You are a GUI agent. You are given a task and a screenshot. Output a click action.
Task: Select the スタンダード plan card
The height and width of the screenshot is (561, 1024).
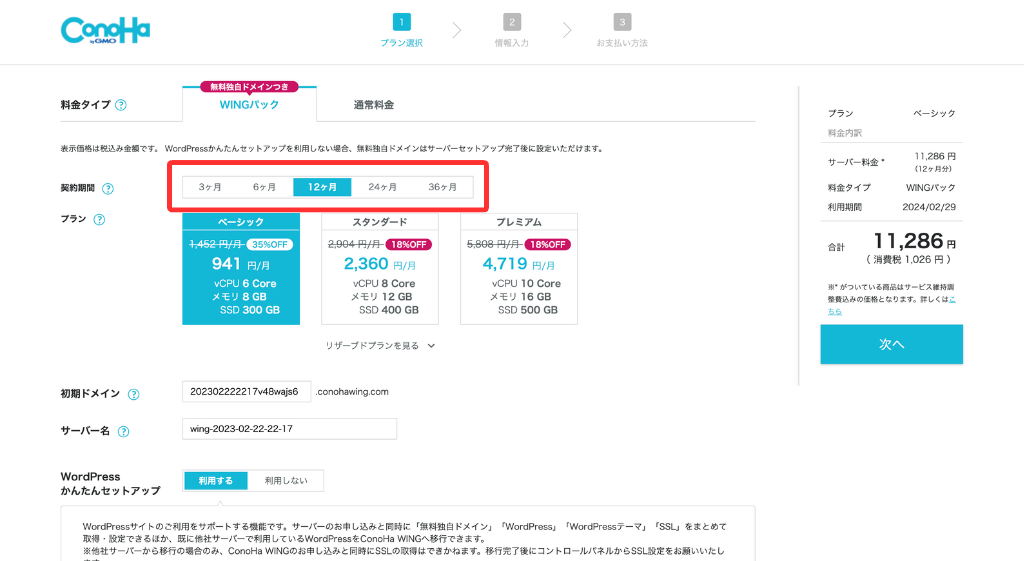tap(380, 268)
